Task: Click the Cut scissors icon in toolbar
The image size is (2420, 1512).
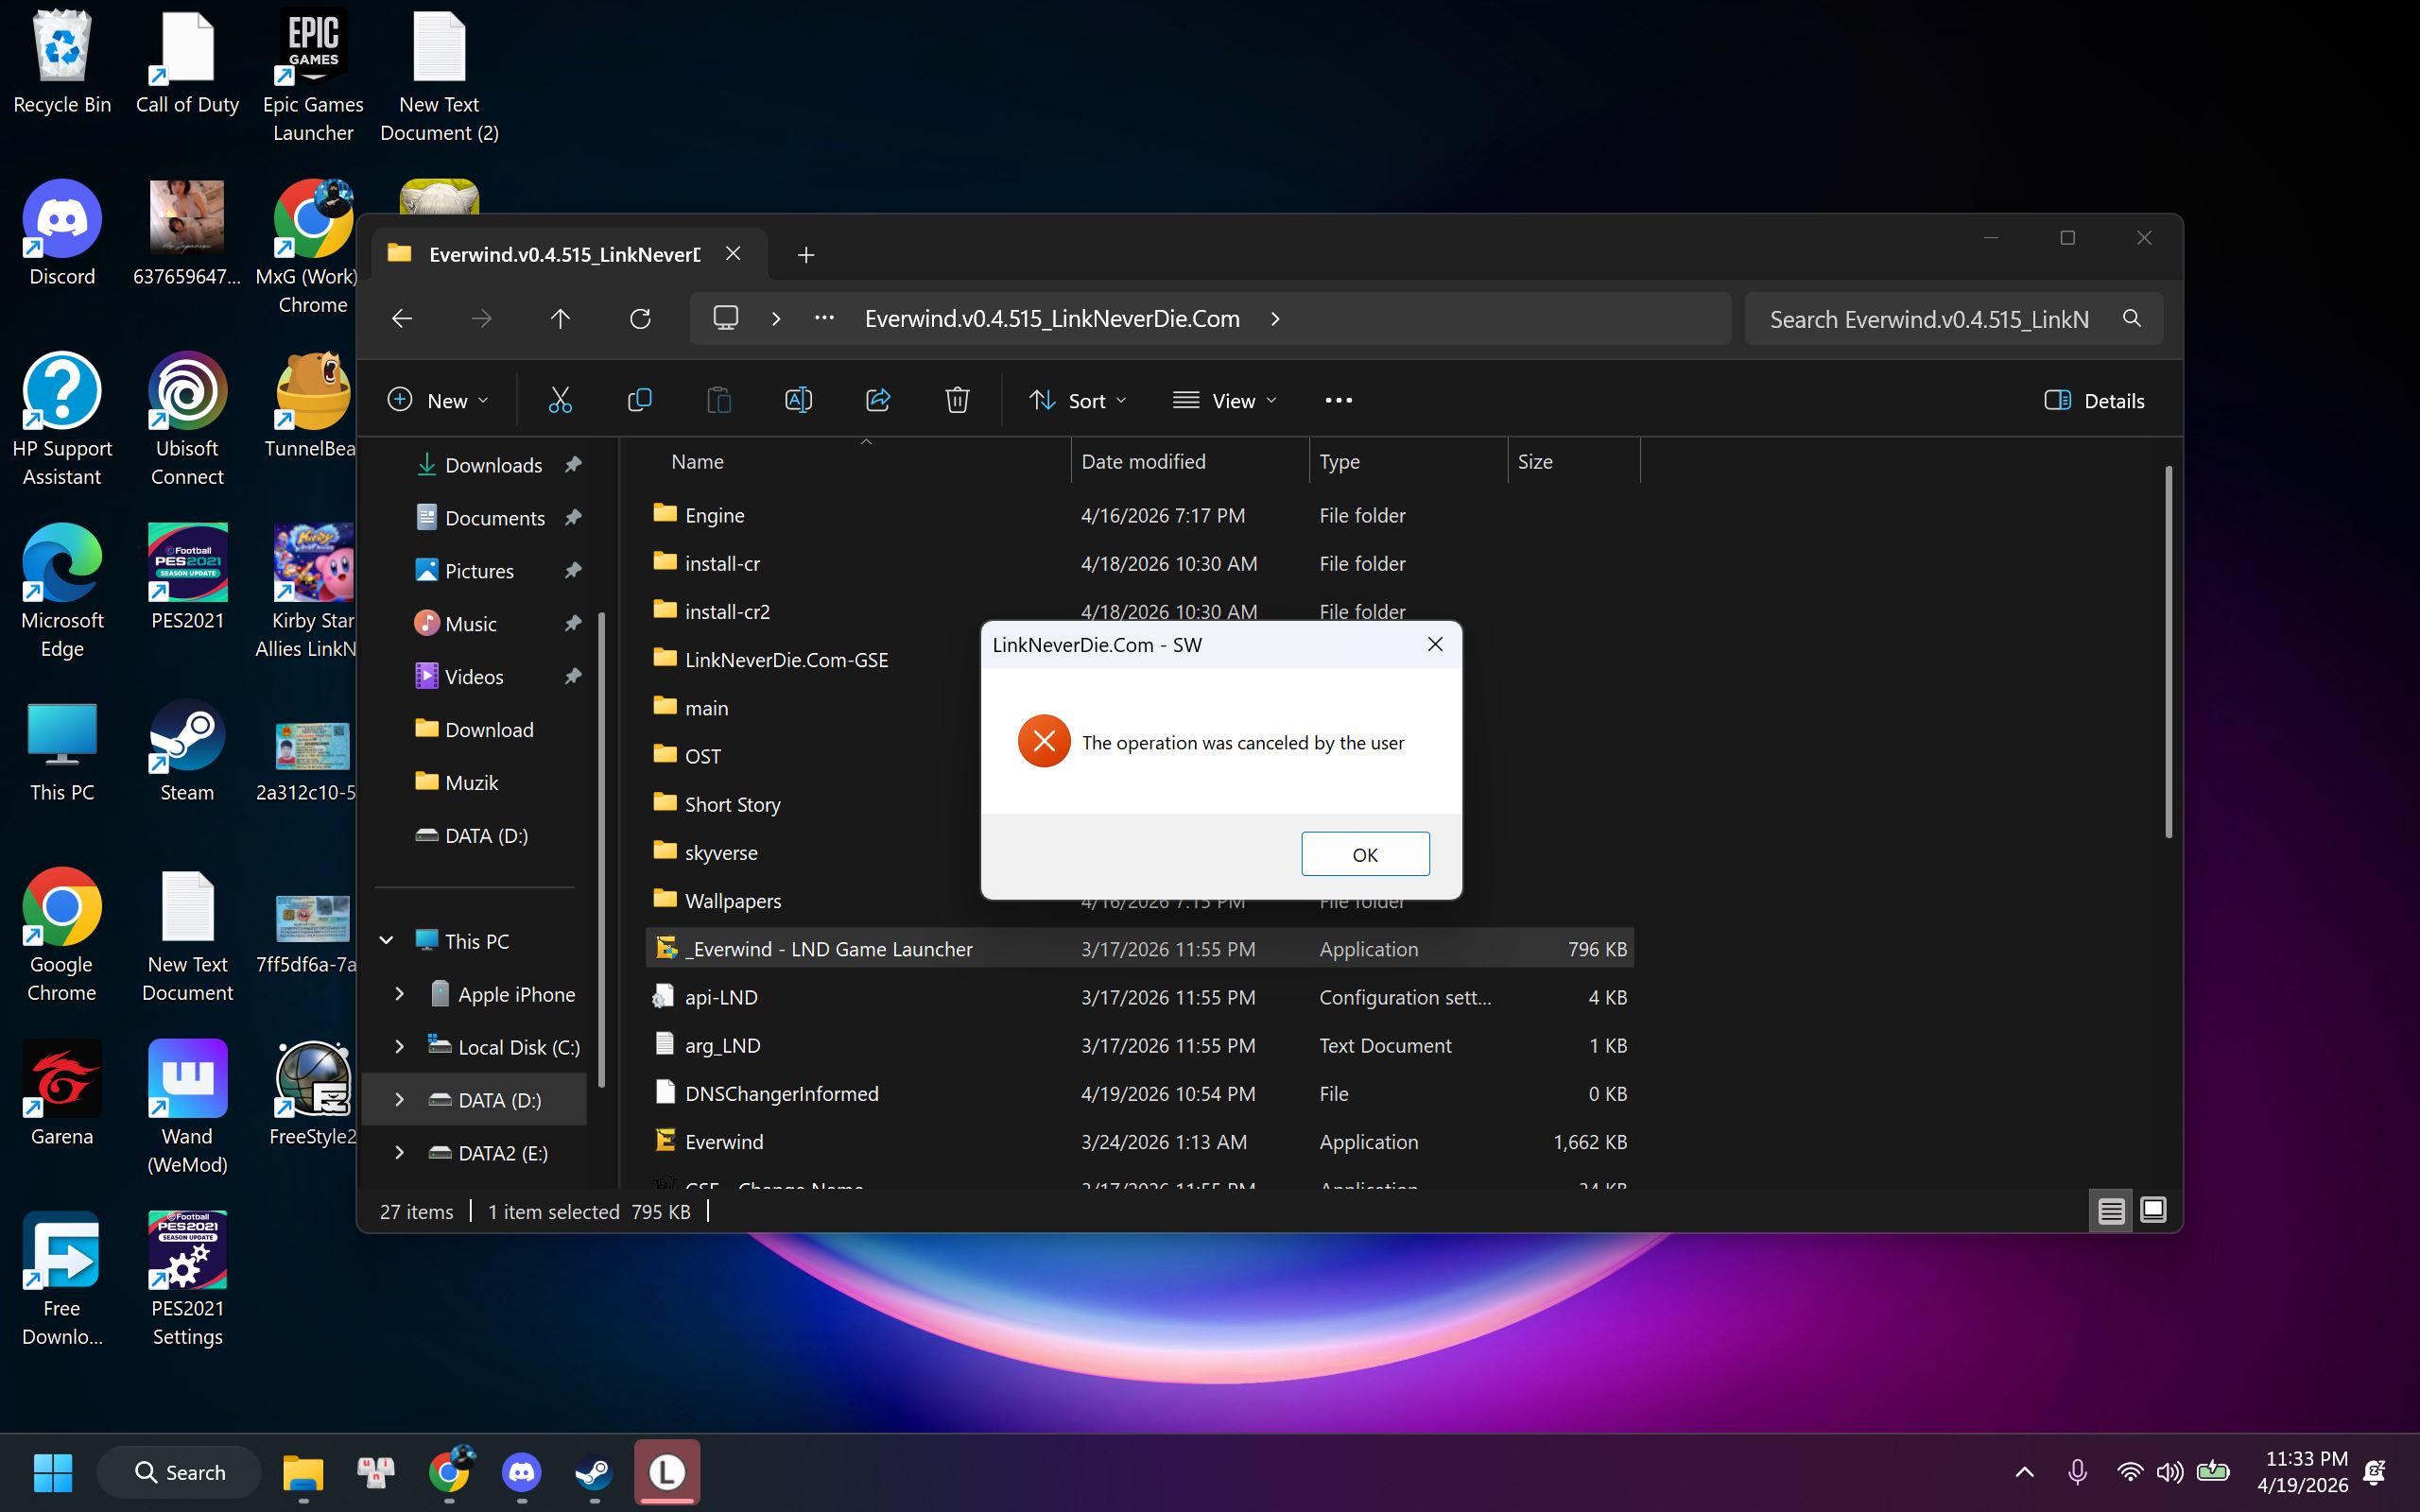Action: (x=560, y=400)
